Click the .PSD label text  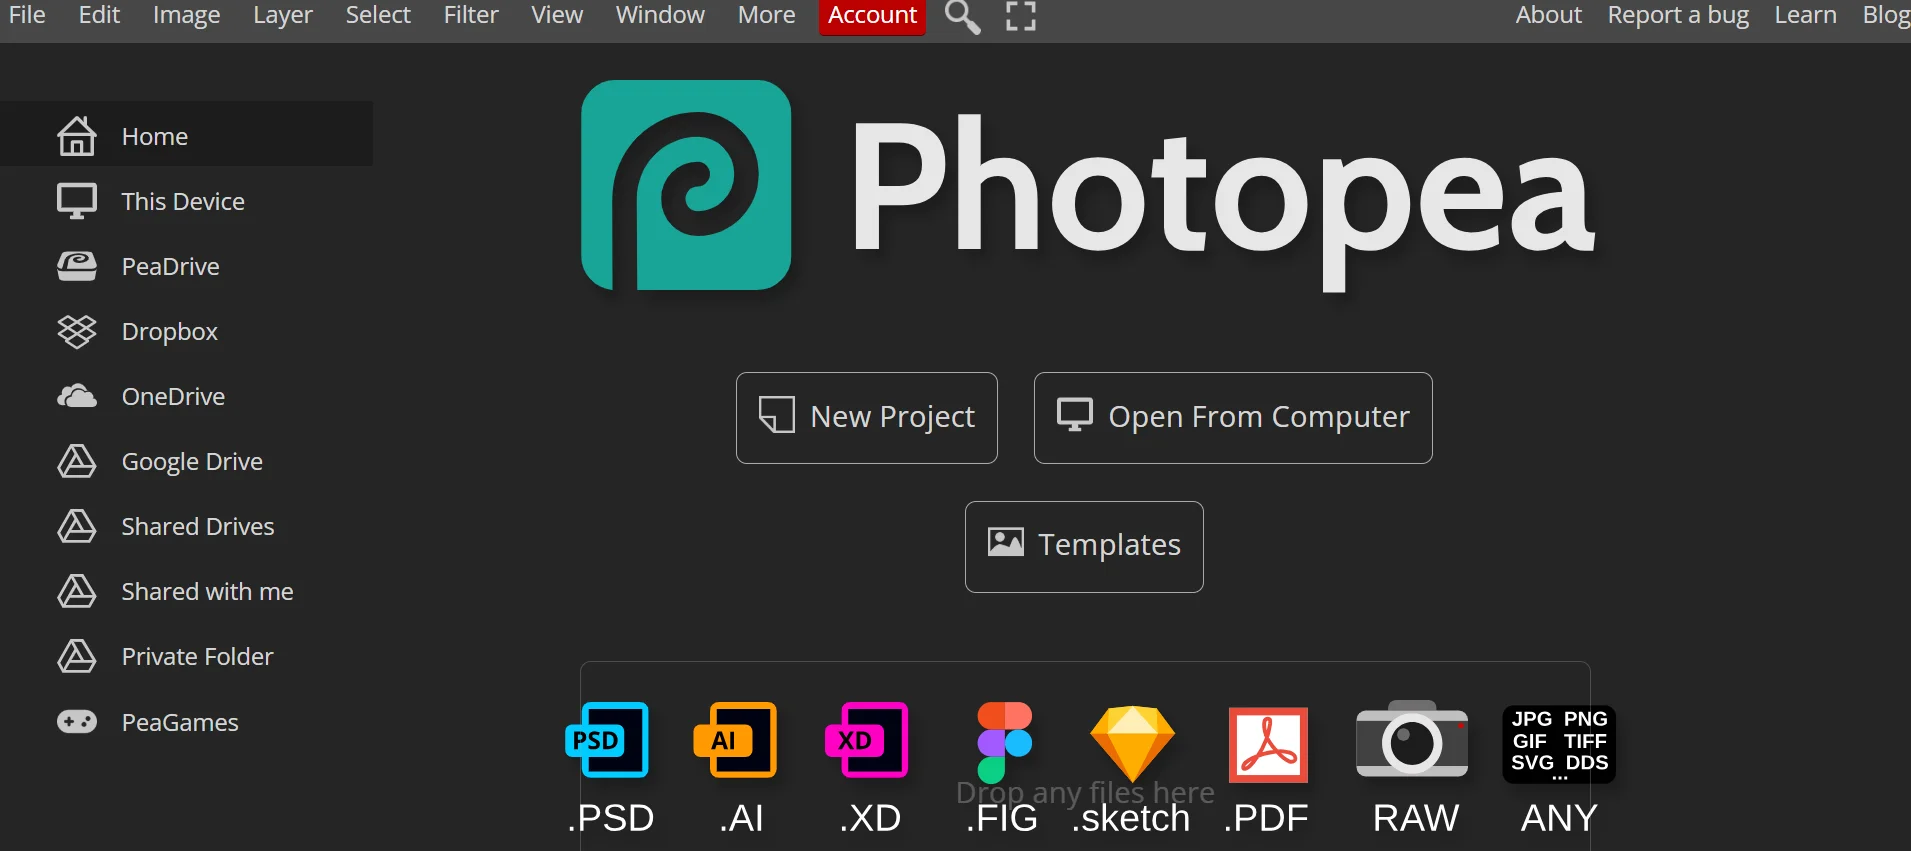[611, 818]
